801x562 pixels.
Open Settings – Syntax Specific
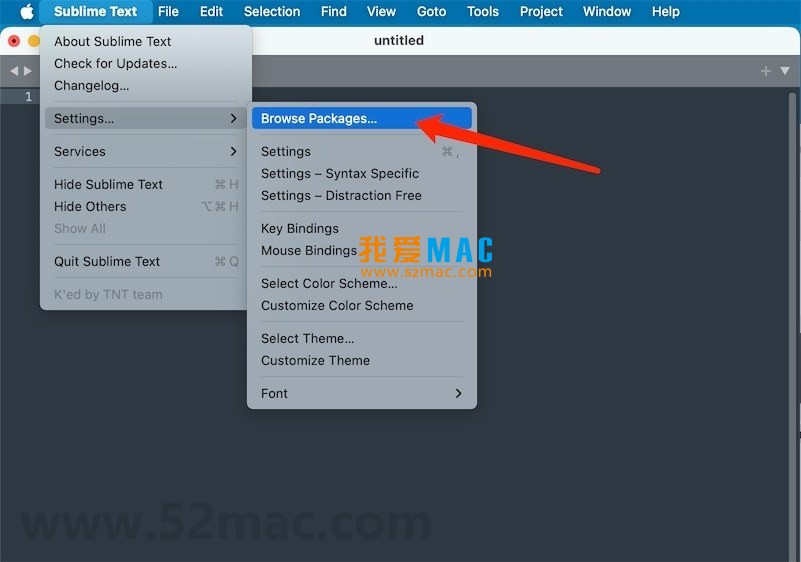click(x=340, y=173)
